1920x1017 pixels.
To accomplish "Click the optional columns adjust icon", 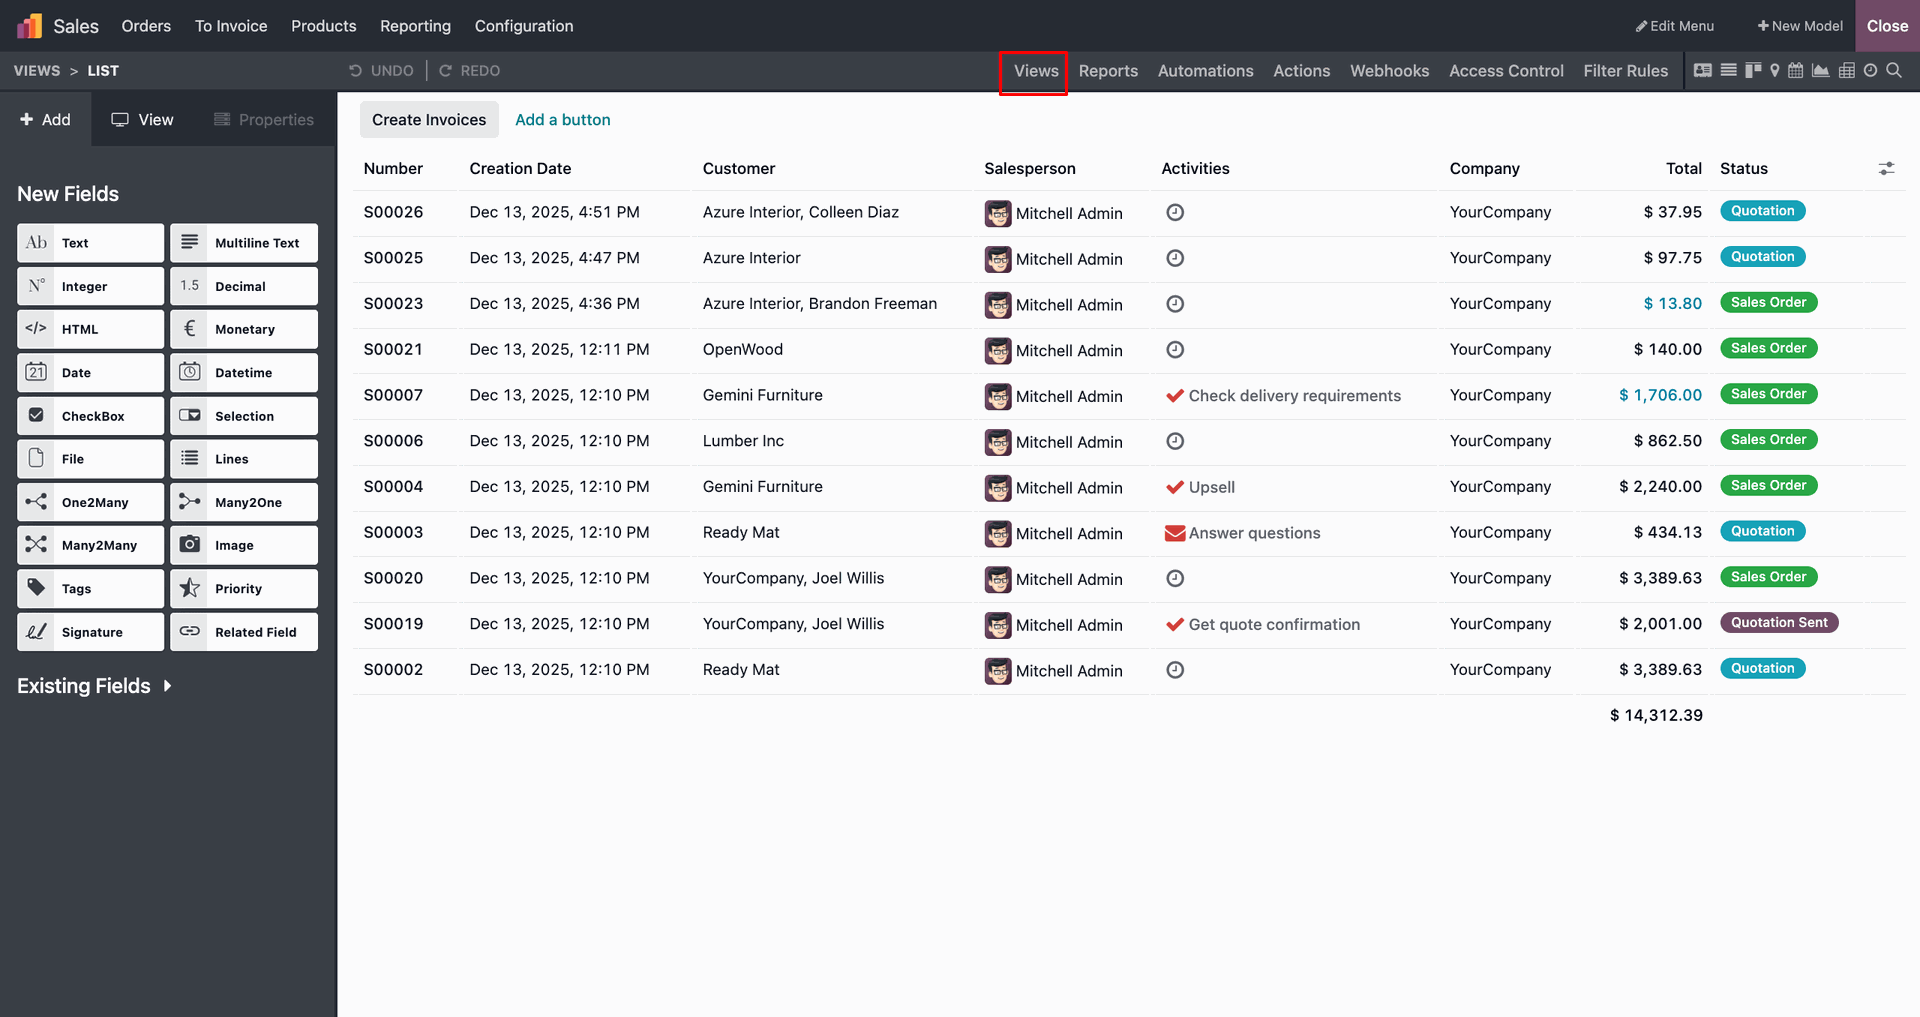I will 1886,168.
